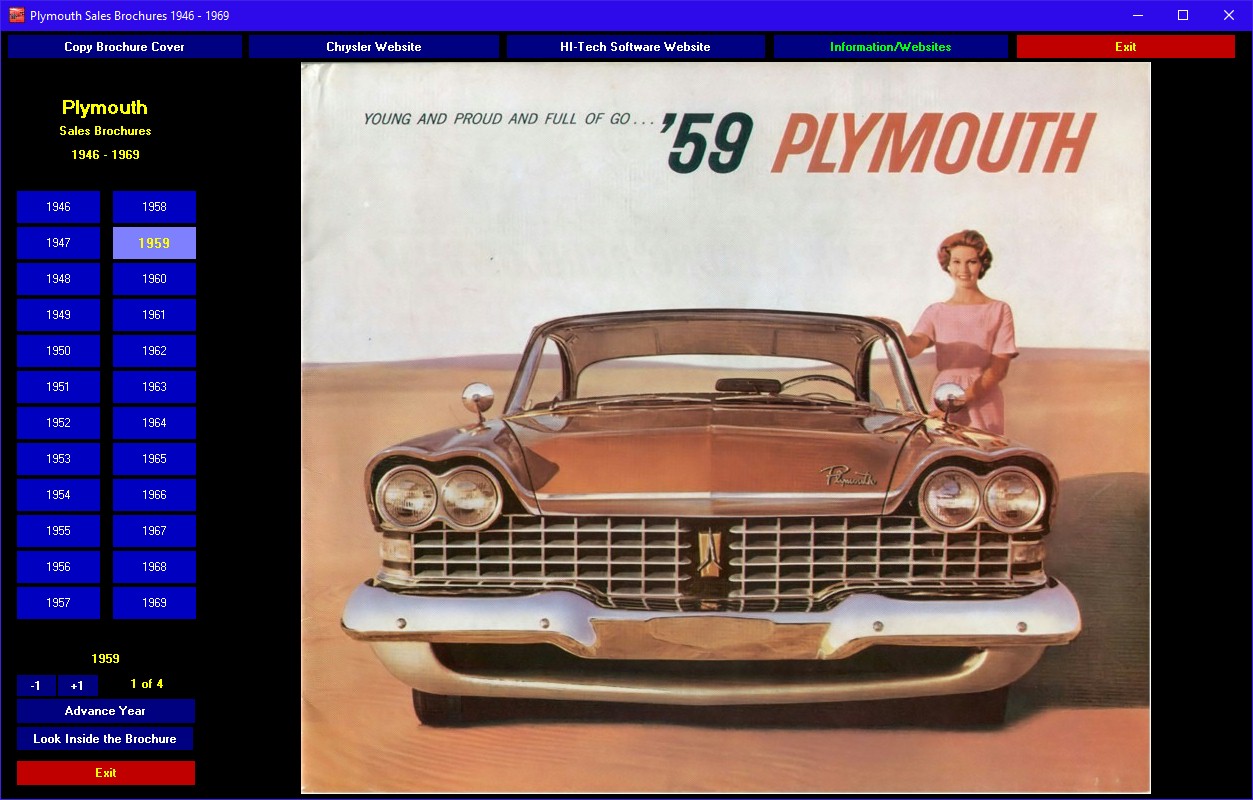Select the 1961 year button

tap(154, 315)
